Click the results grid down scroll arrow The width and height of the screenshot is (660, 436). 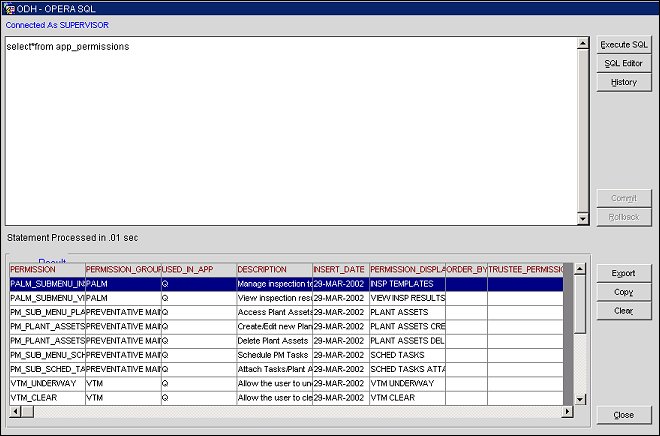coord(580,400)
